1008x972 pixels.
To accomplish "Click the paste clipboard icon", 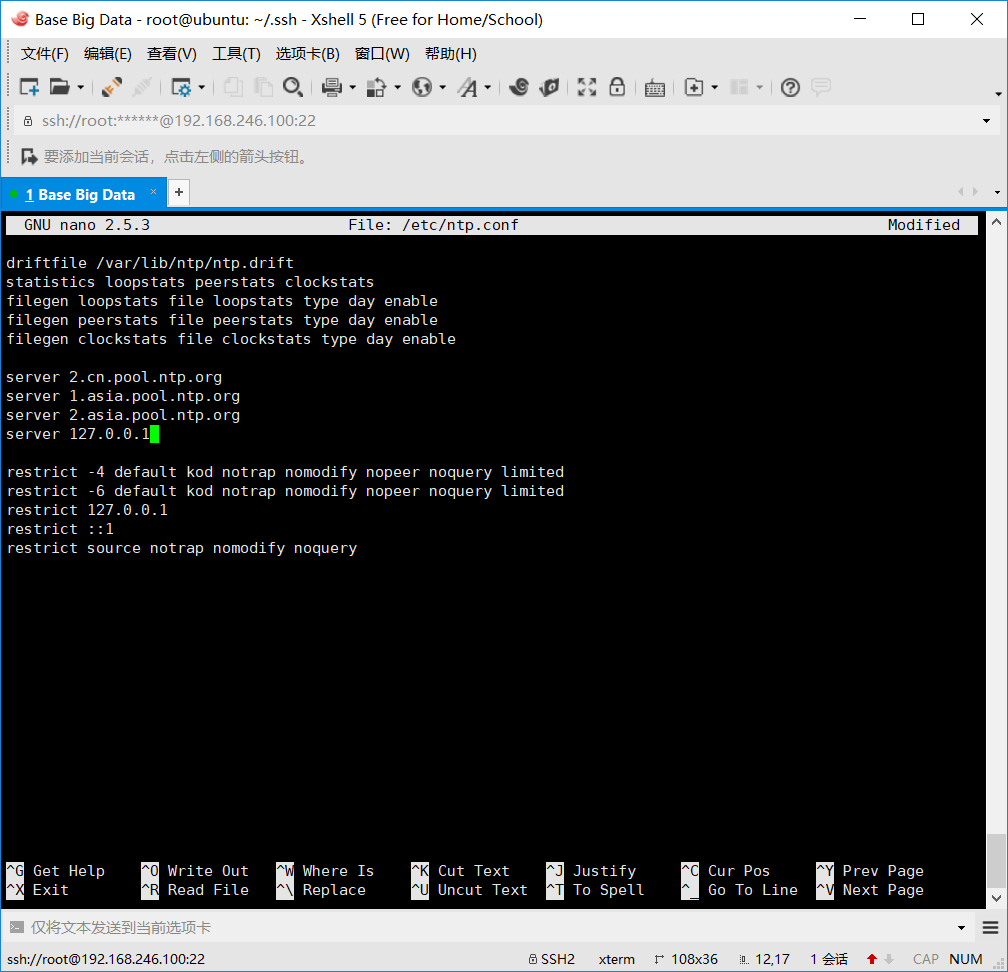I will coord(263,87).
